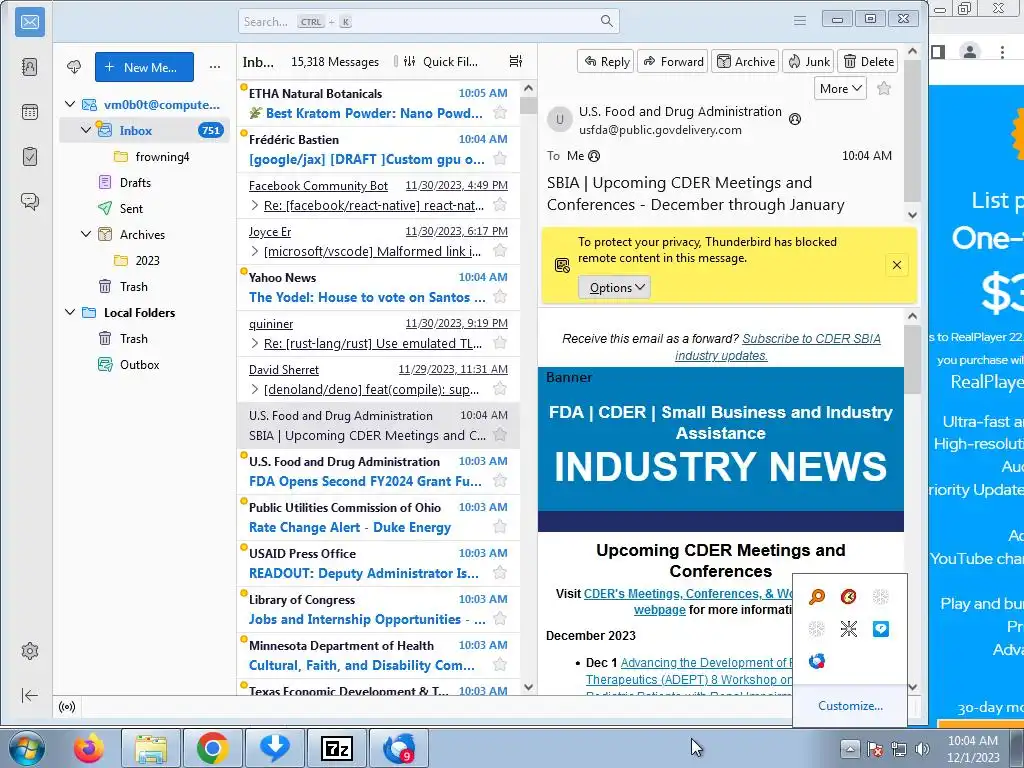
Task: Forward the current message
Action: [673, 61]
